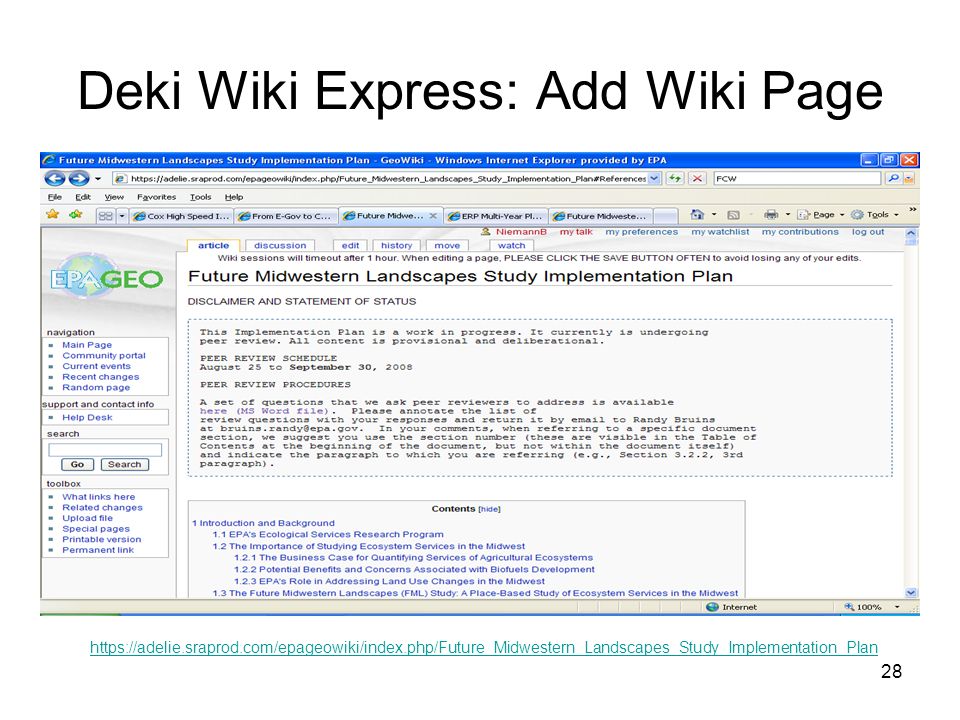This screenshot has height=720, width=960.
Task: Switch to the ERP Multi-Year Pl tab
Action: click(495, 216)
